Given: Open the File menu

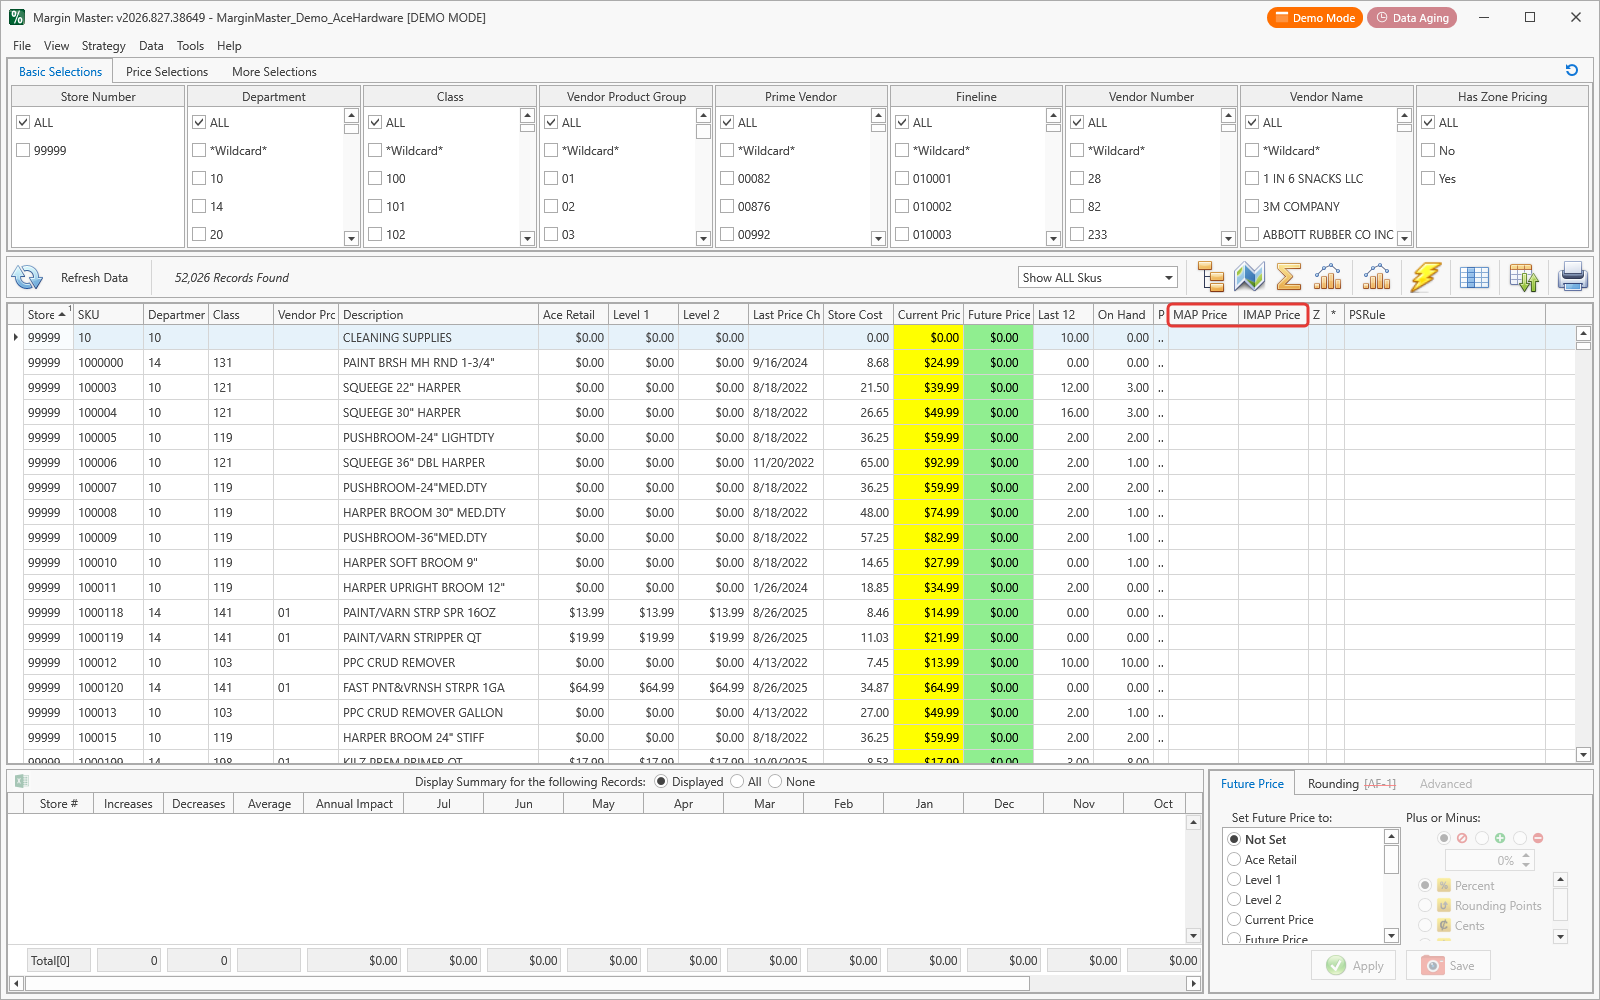Looking at the screenshot, I should [22, 46].
